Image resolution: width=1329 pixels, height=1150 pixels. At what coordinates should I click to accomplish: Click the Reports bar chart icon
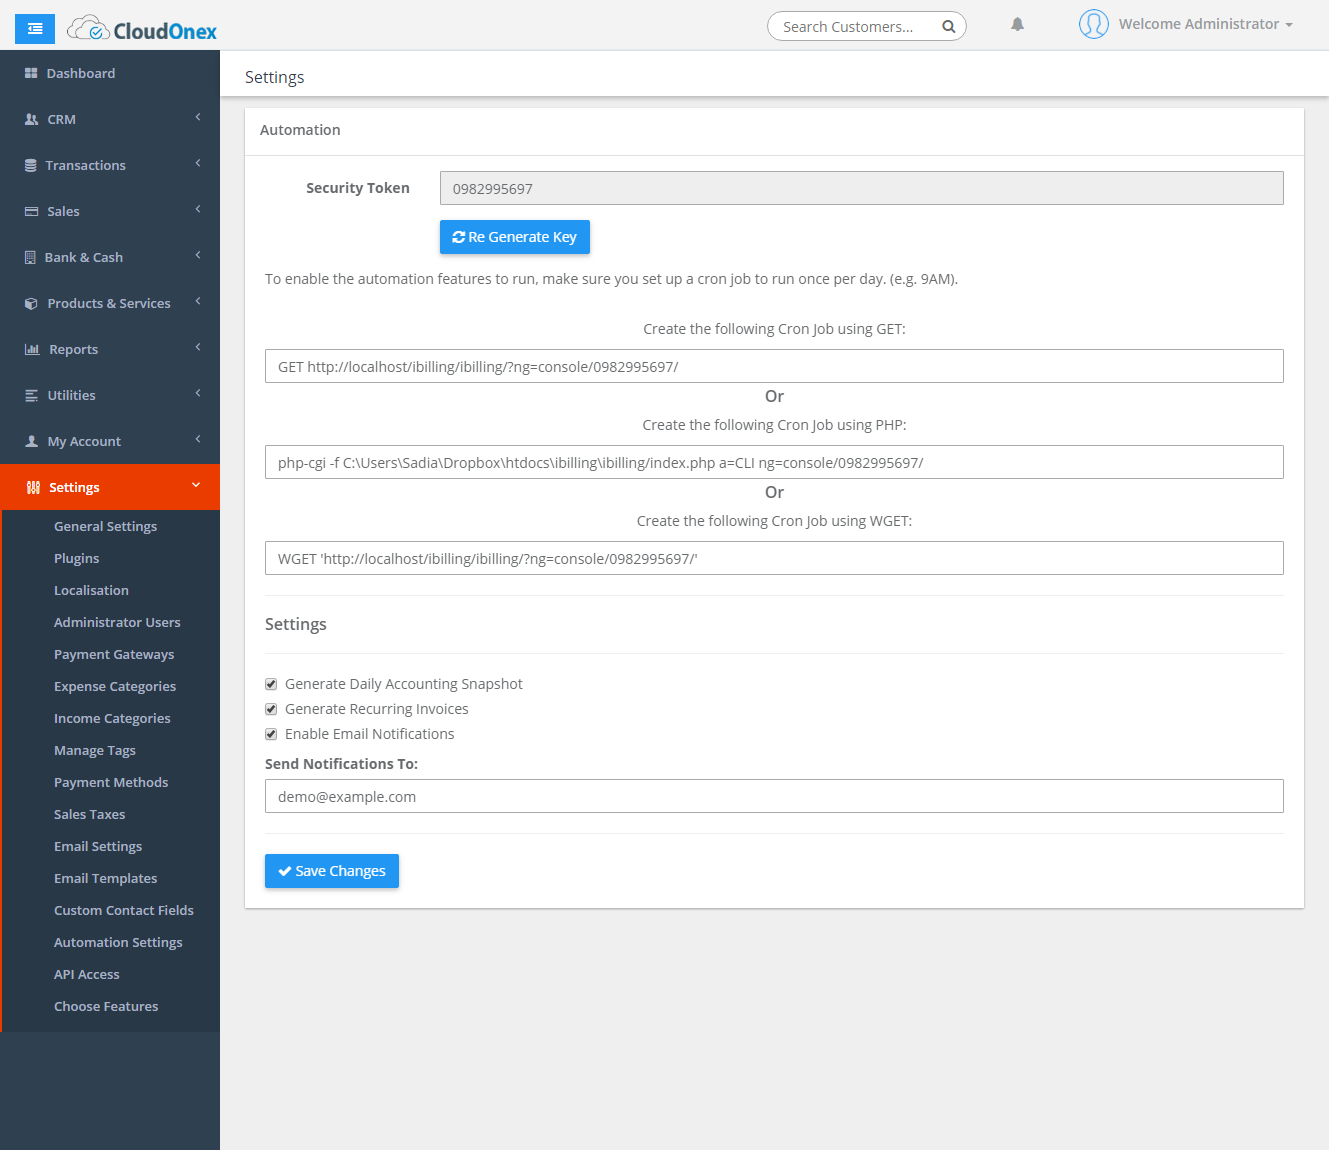tap(32, 349)
